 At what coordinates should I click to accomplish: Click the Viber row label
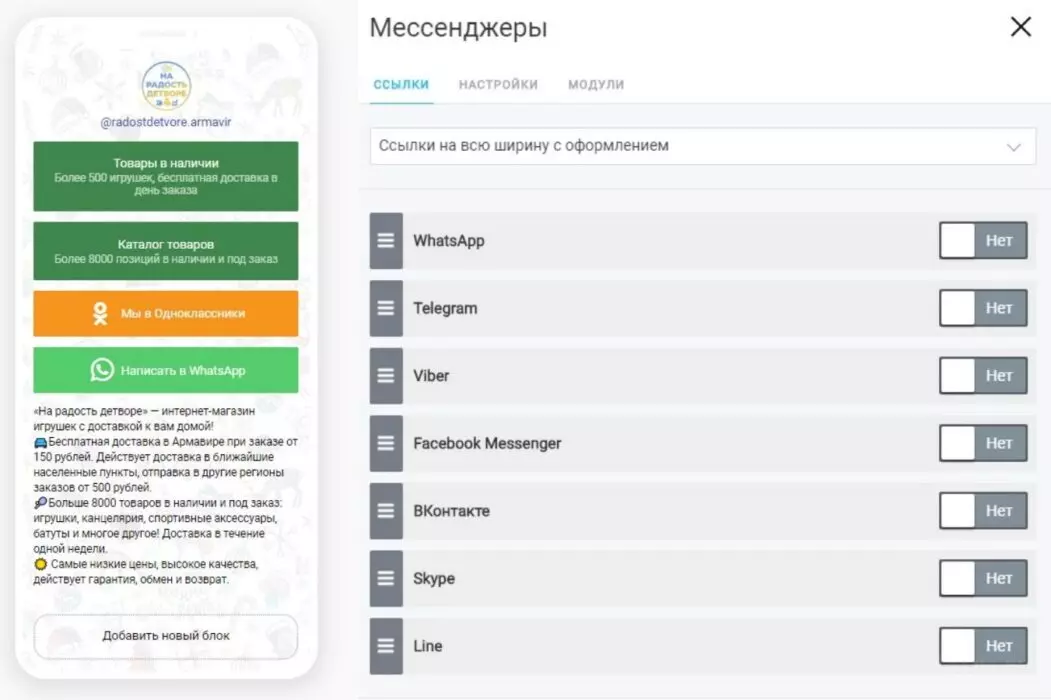pos(431,375)
